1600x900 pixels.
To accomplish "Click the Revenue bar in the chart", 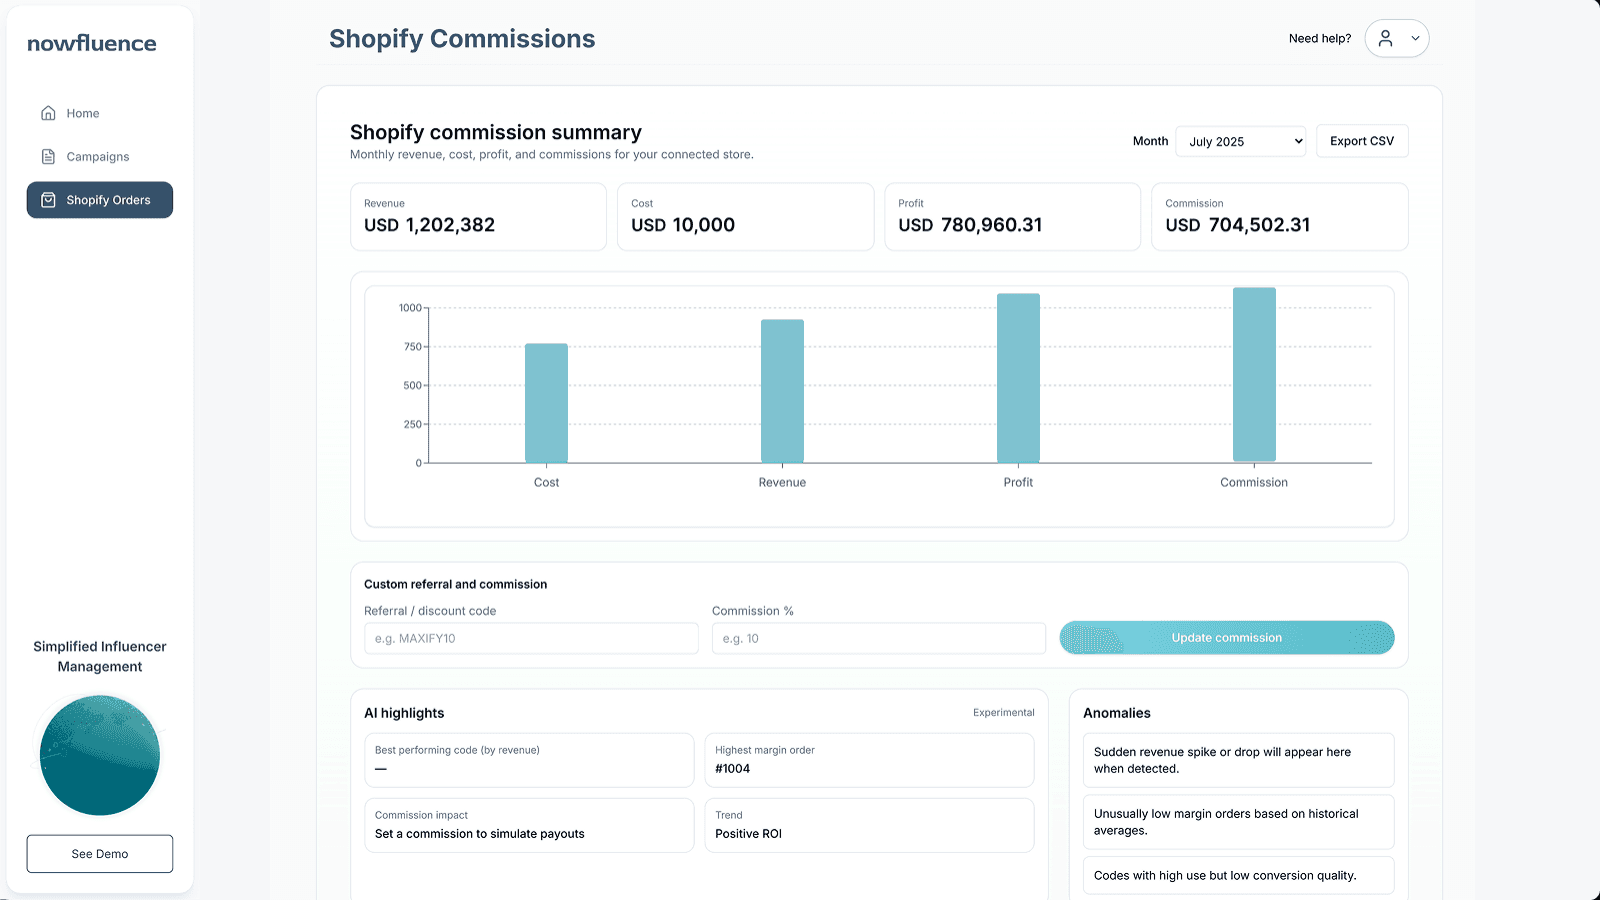I will 782,391.
